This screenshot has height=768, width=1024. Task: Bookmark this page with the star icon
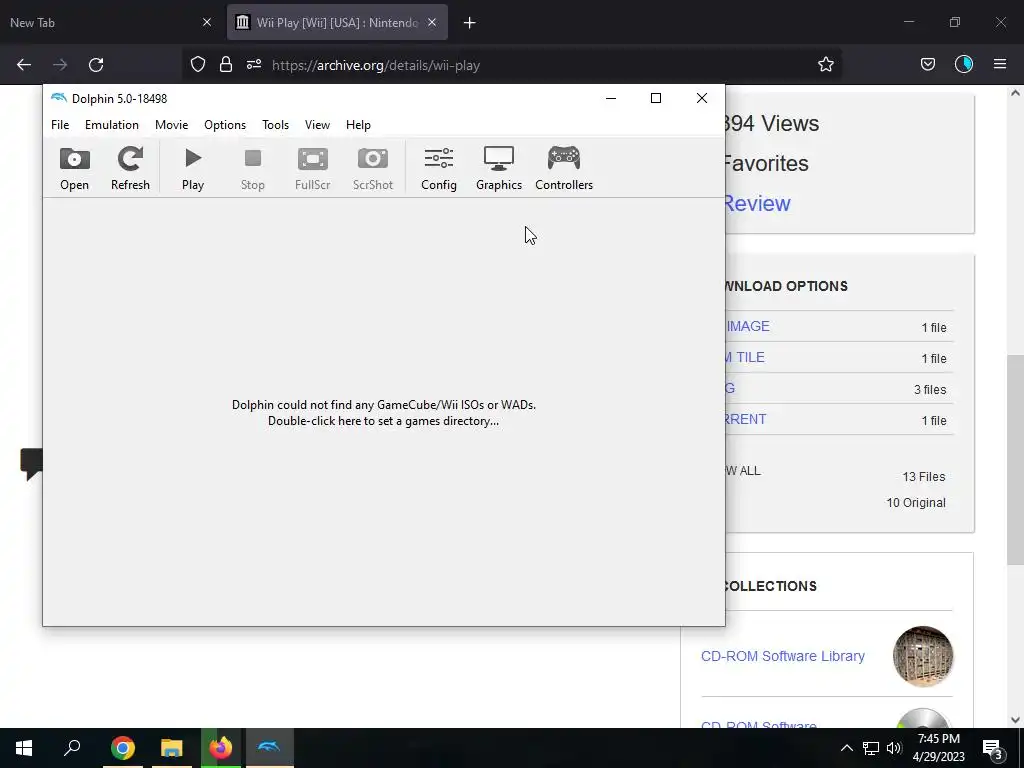(825, 64)
